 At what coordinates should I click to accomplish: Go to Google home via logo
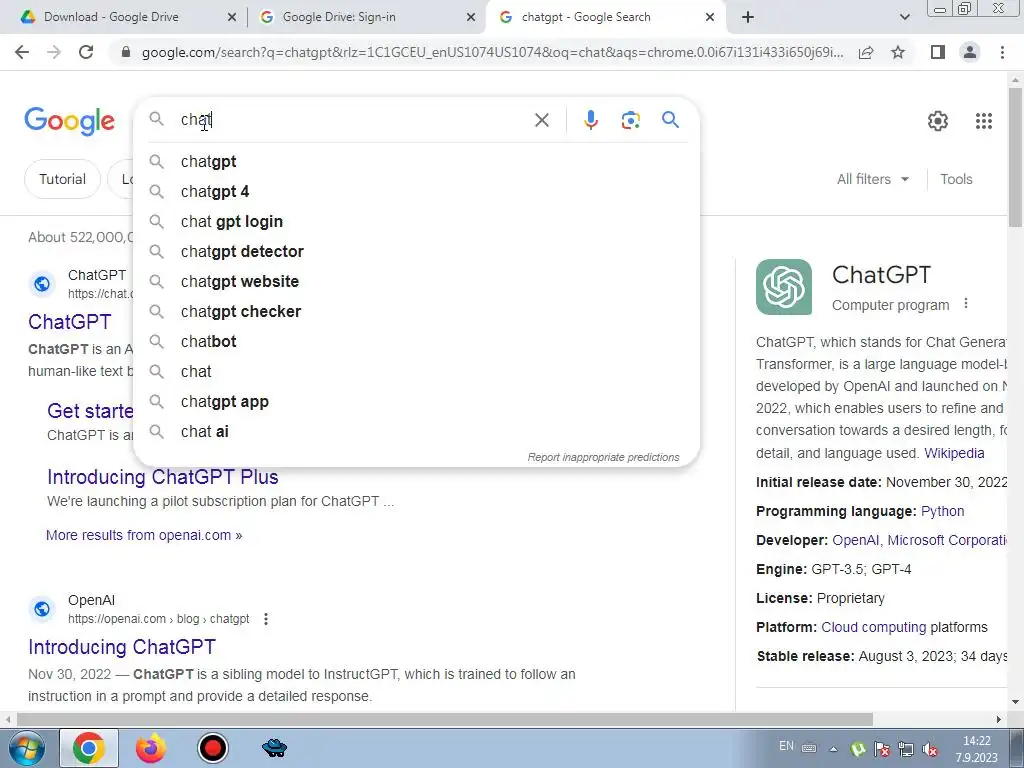[x=69, y=121]
